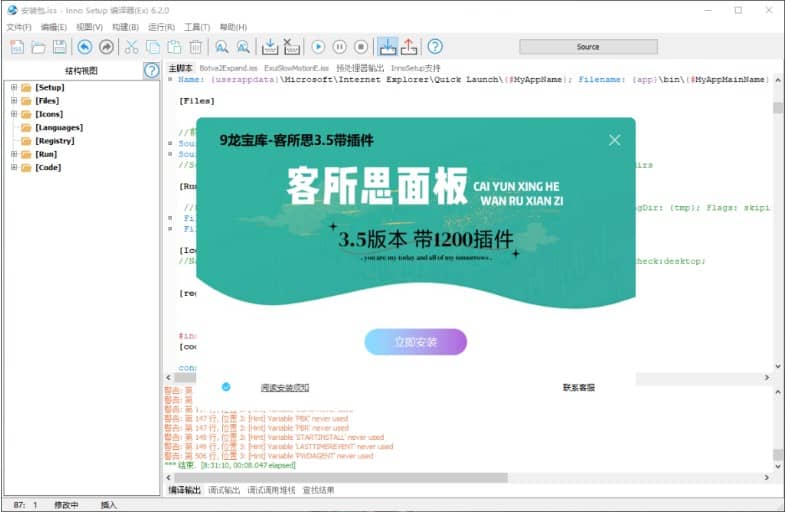
Task: Click the toolbar Help question-mark icon
Action: [x=435, y=47]
